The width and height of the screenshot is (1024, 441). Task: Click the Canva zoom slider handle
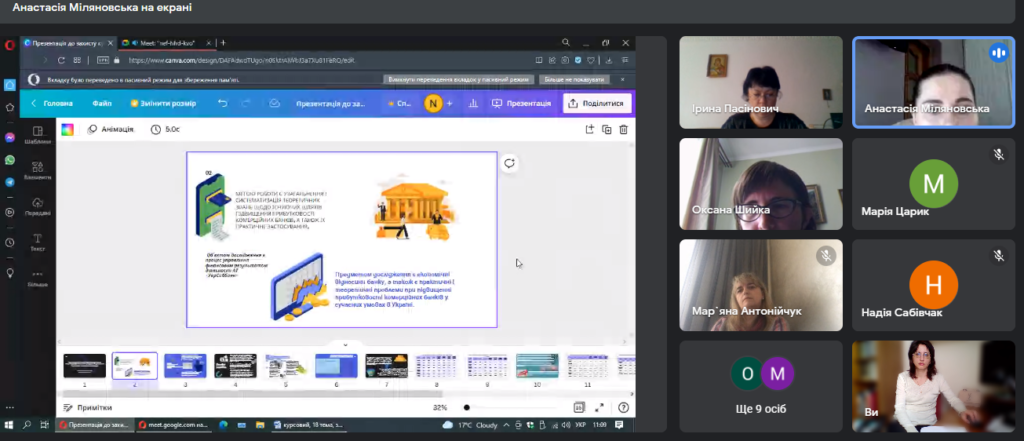466,408
